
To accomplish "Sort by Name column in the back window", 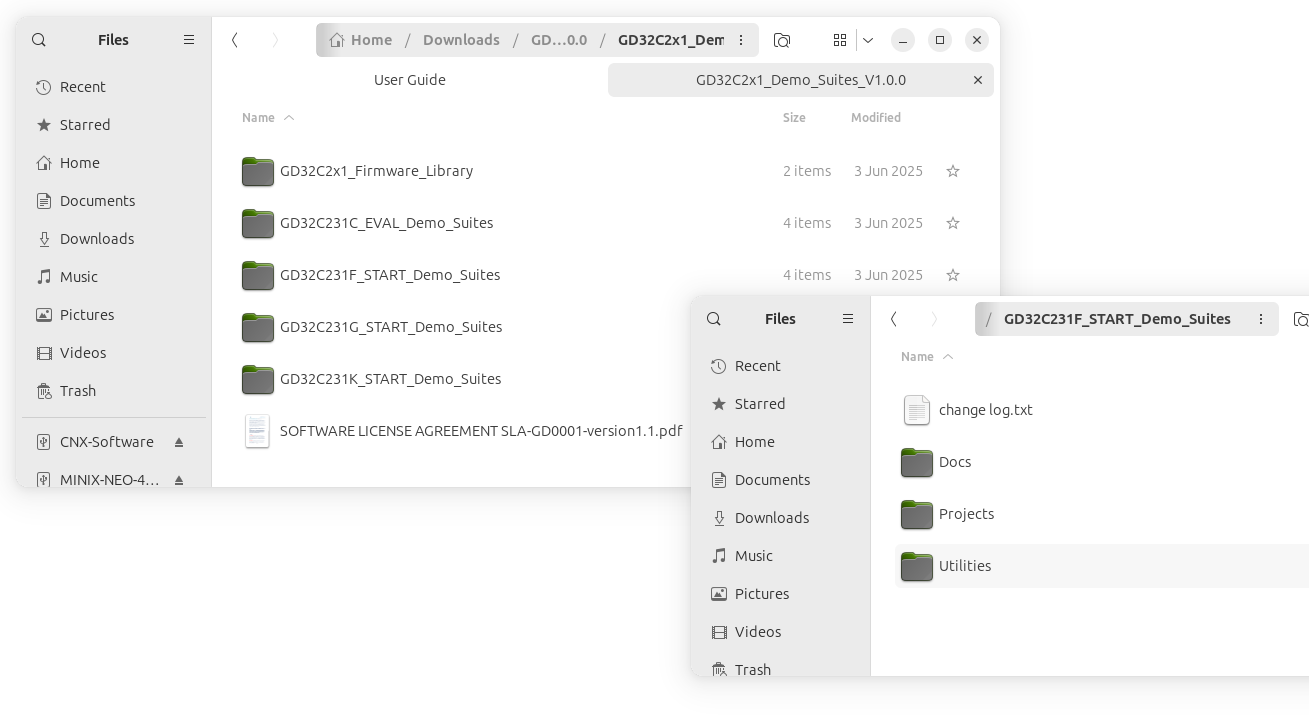I will pyautogui.click(x=268, y=118).
